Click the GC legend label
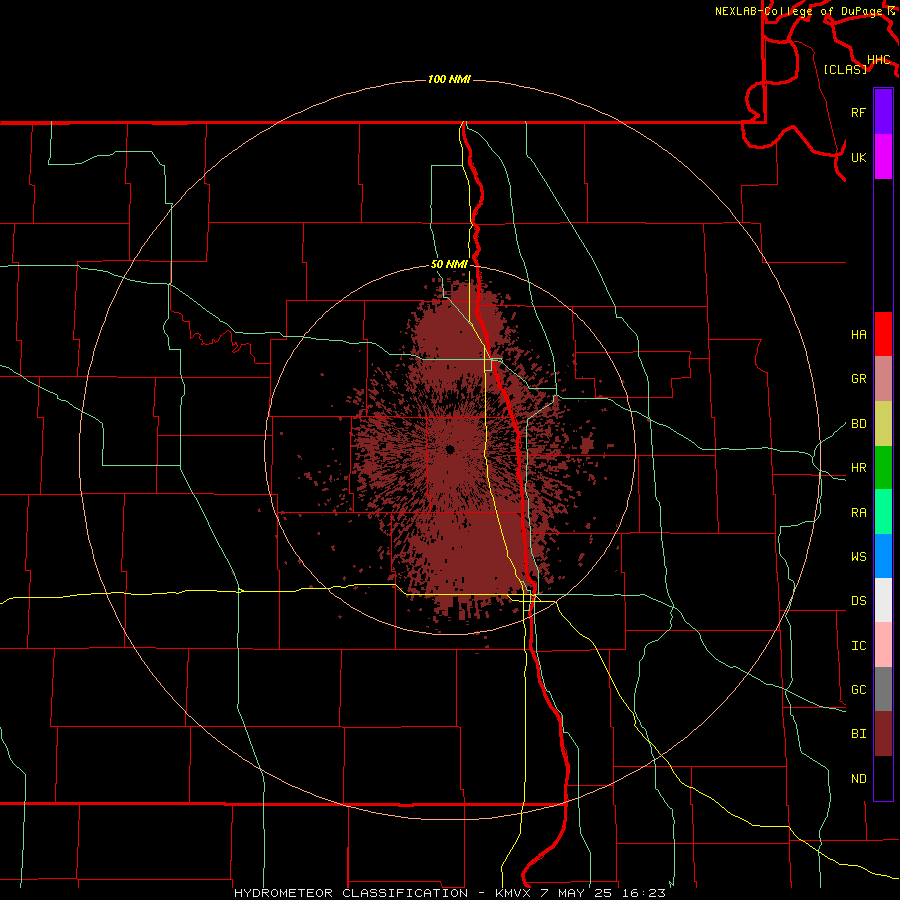Screen dimensions: 900x900 (858, 689)
